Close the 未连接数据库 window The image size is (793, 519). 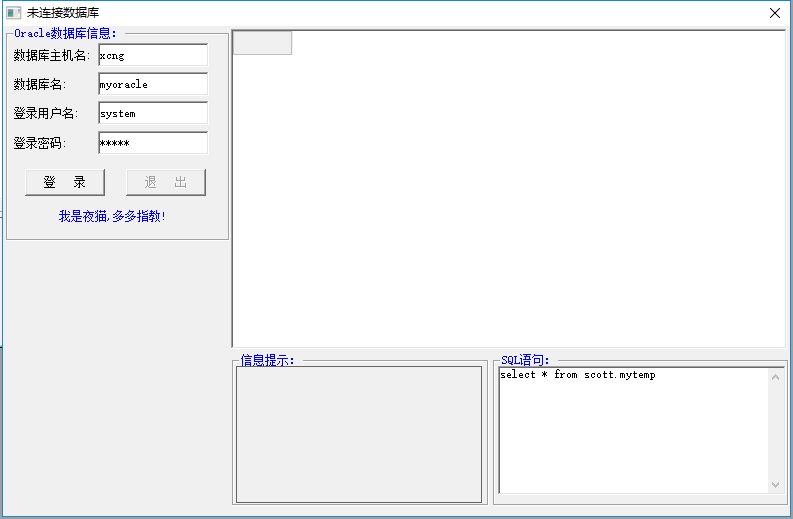pyautogui.click(x=775, y=13)
